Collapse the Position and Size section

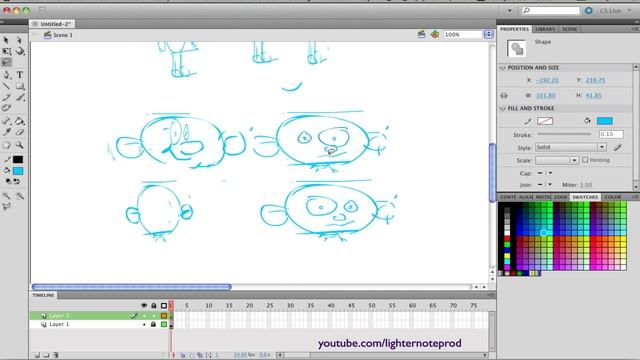pos(503,68)
